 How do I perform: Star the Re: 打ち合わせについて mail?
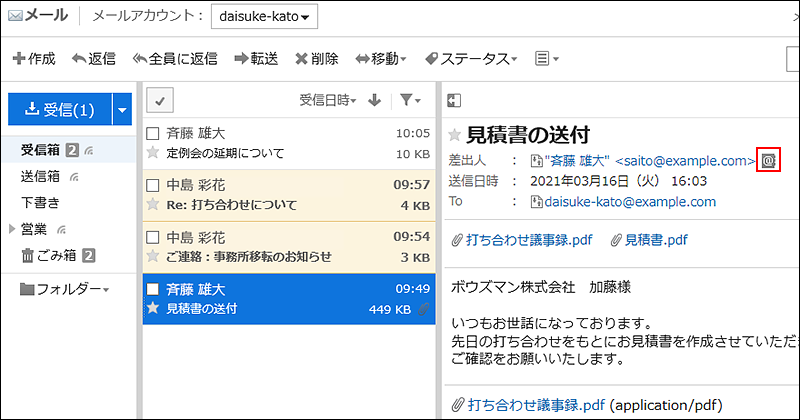(x=153, y=204)
